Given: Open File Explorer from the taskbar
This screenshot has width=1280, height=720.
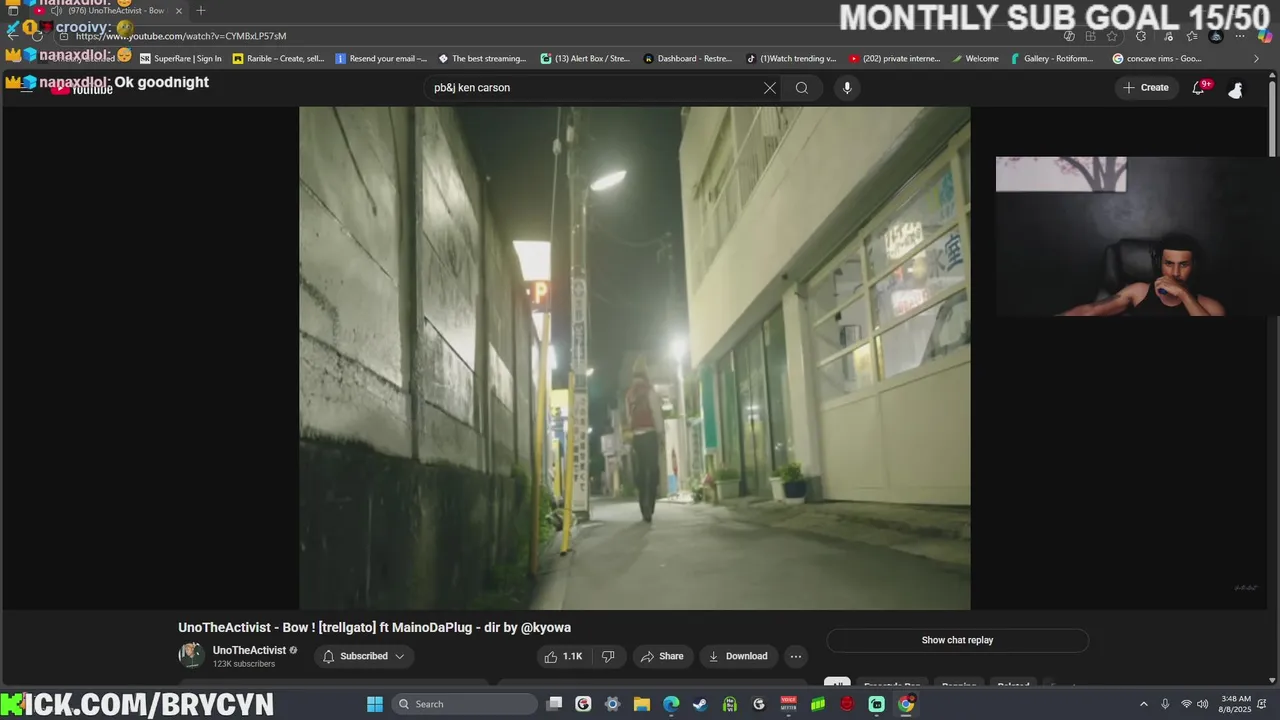Looking at the screenshot, I should tap(642, 704).
